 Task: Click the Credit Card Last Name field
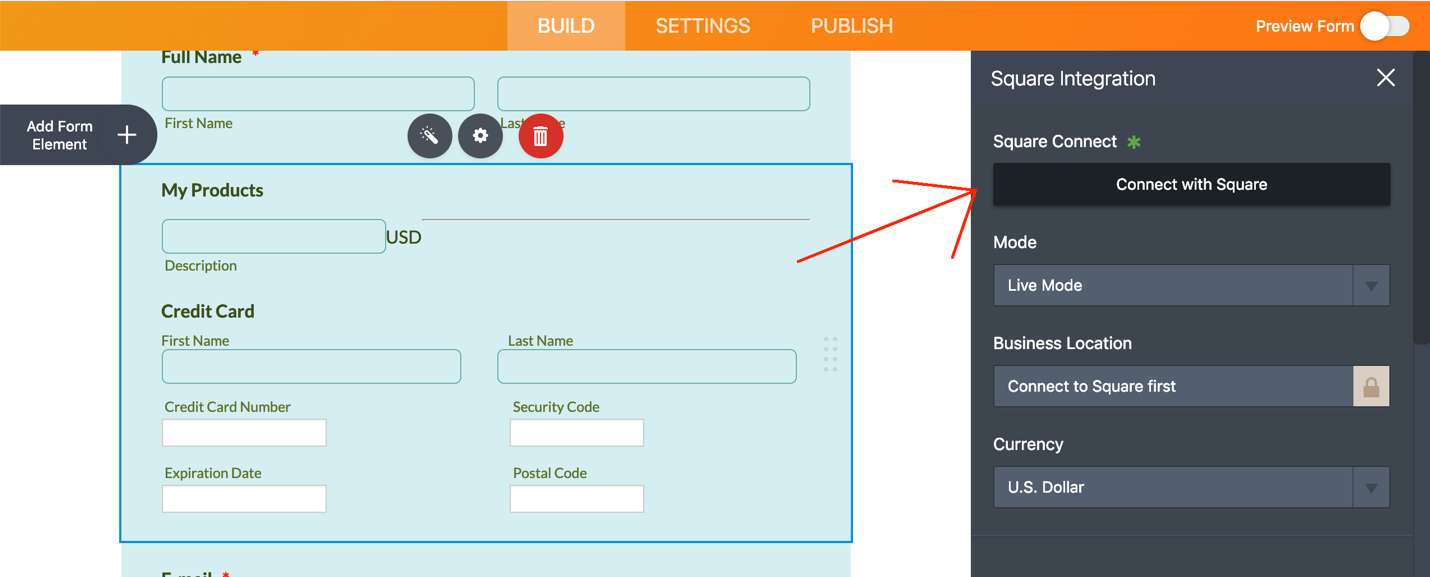(x=647, y=366)
